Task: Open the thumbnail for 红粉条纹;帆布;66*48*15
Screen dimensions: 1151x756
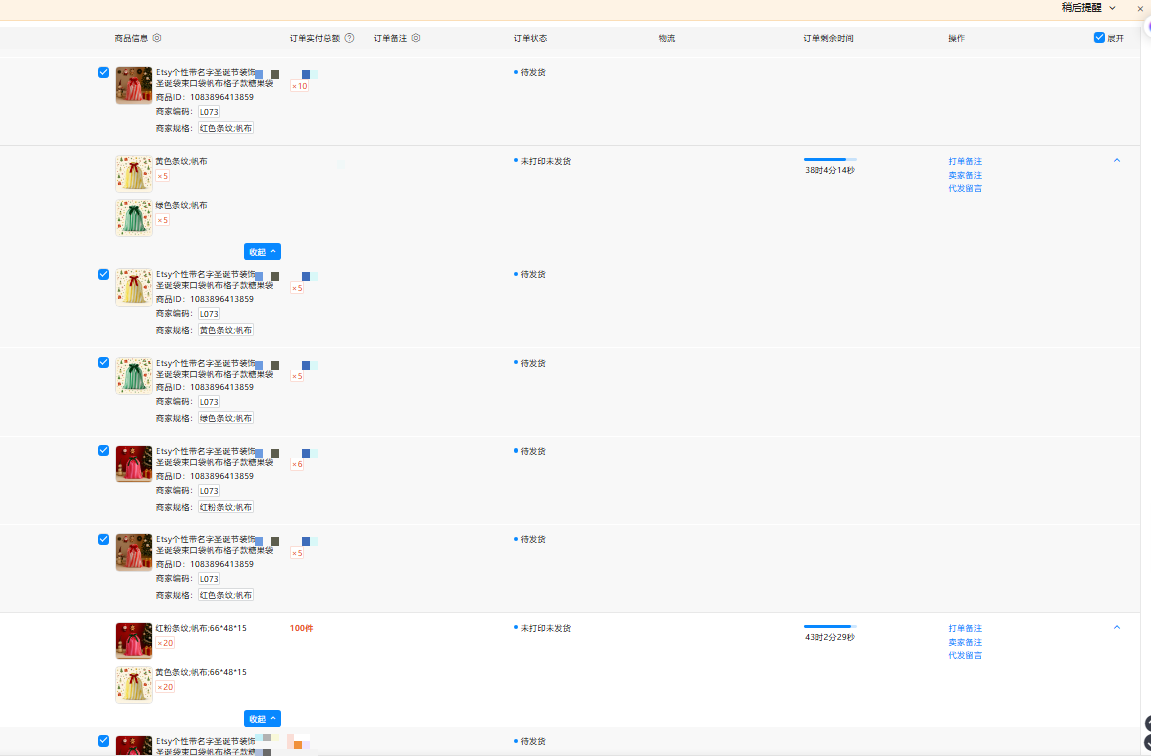Action: point(134,641)
